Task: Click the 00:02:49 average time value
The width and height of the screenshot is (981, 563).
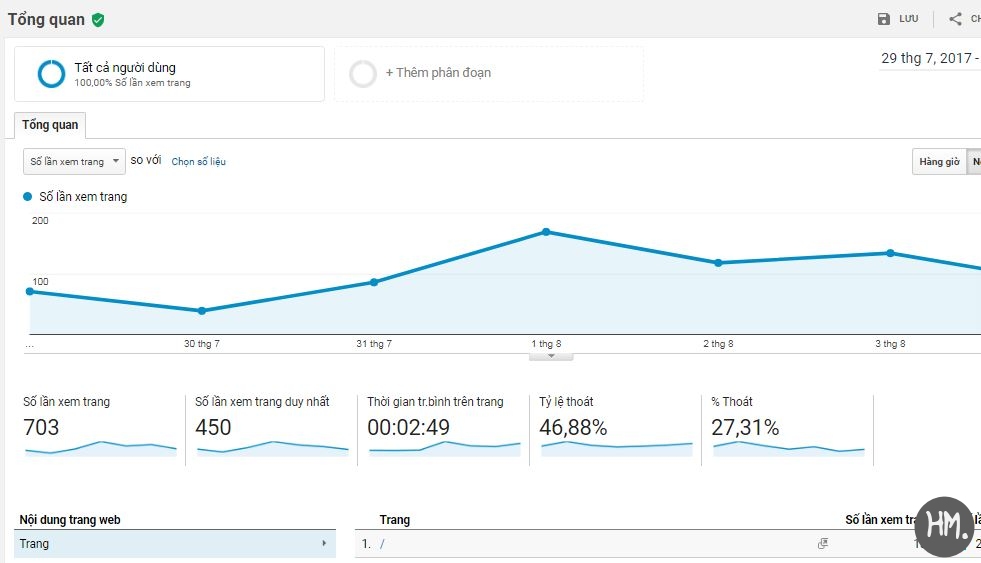Action: pyautogui.click(x=409, y=427)
